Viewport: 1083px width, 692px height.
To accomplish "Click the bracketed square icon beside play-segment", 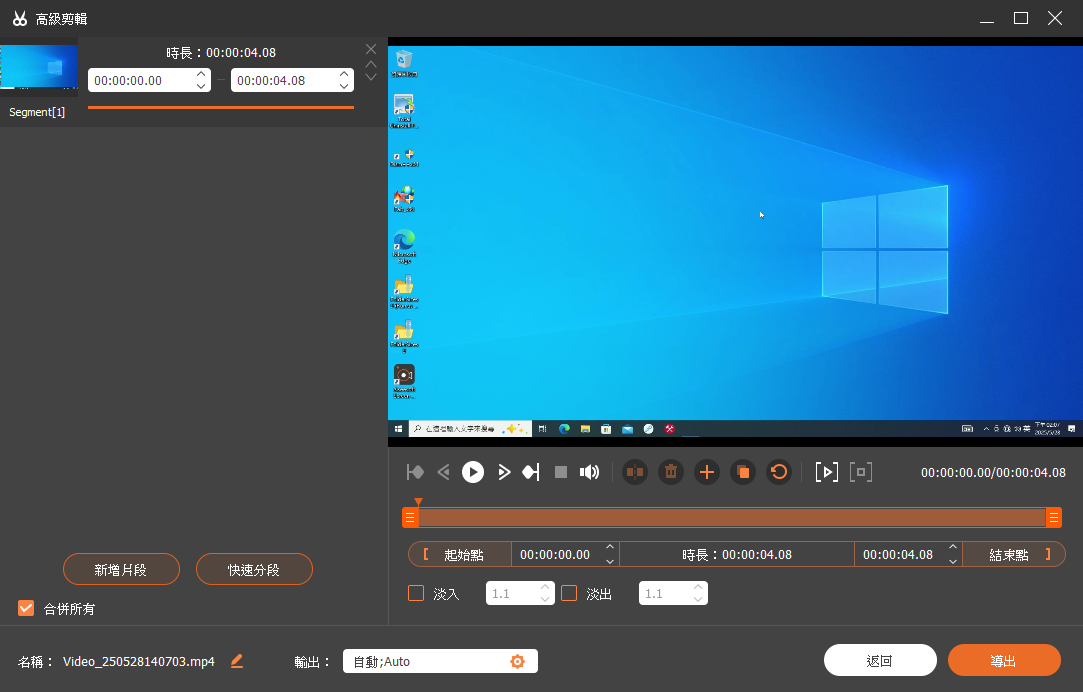I will [861, 472].
